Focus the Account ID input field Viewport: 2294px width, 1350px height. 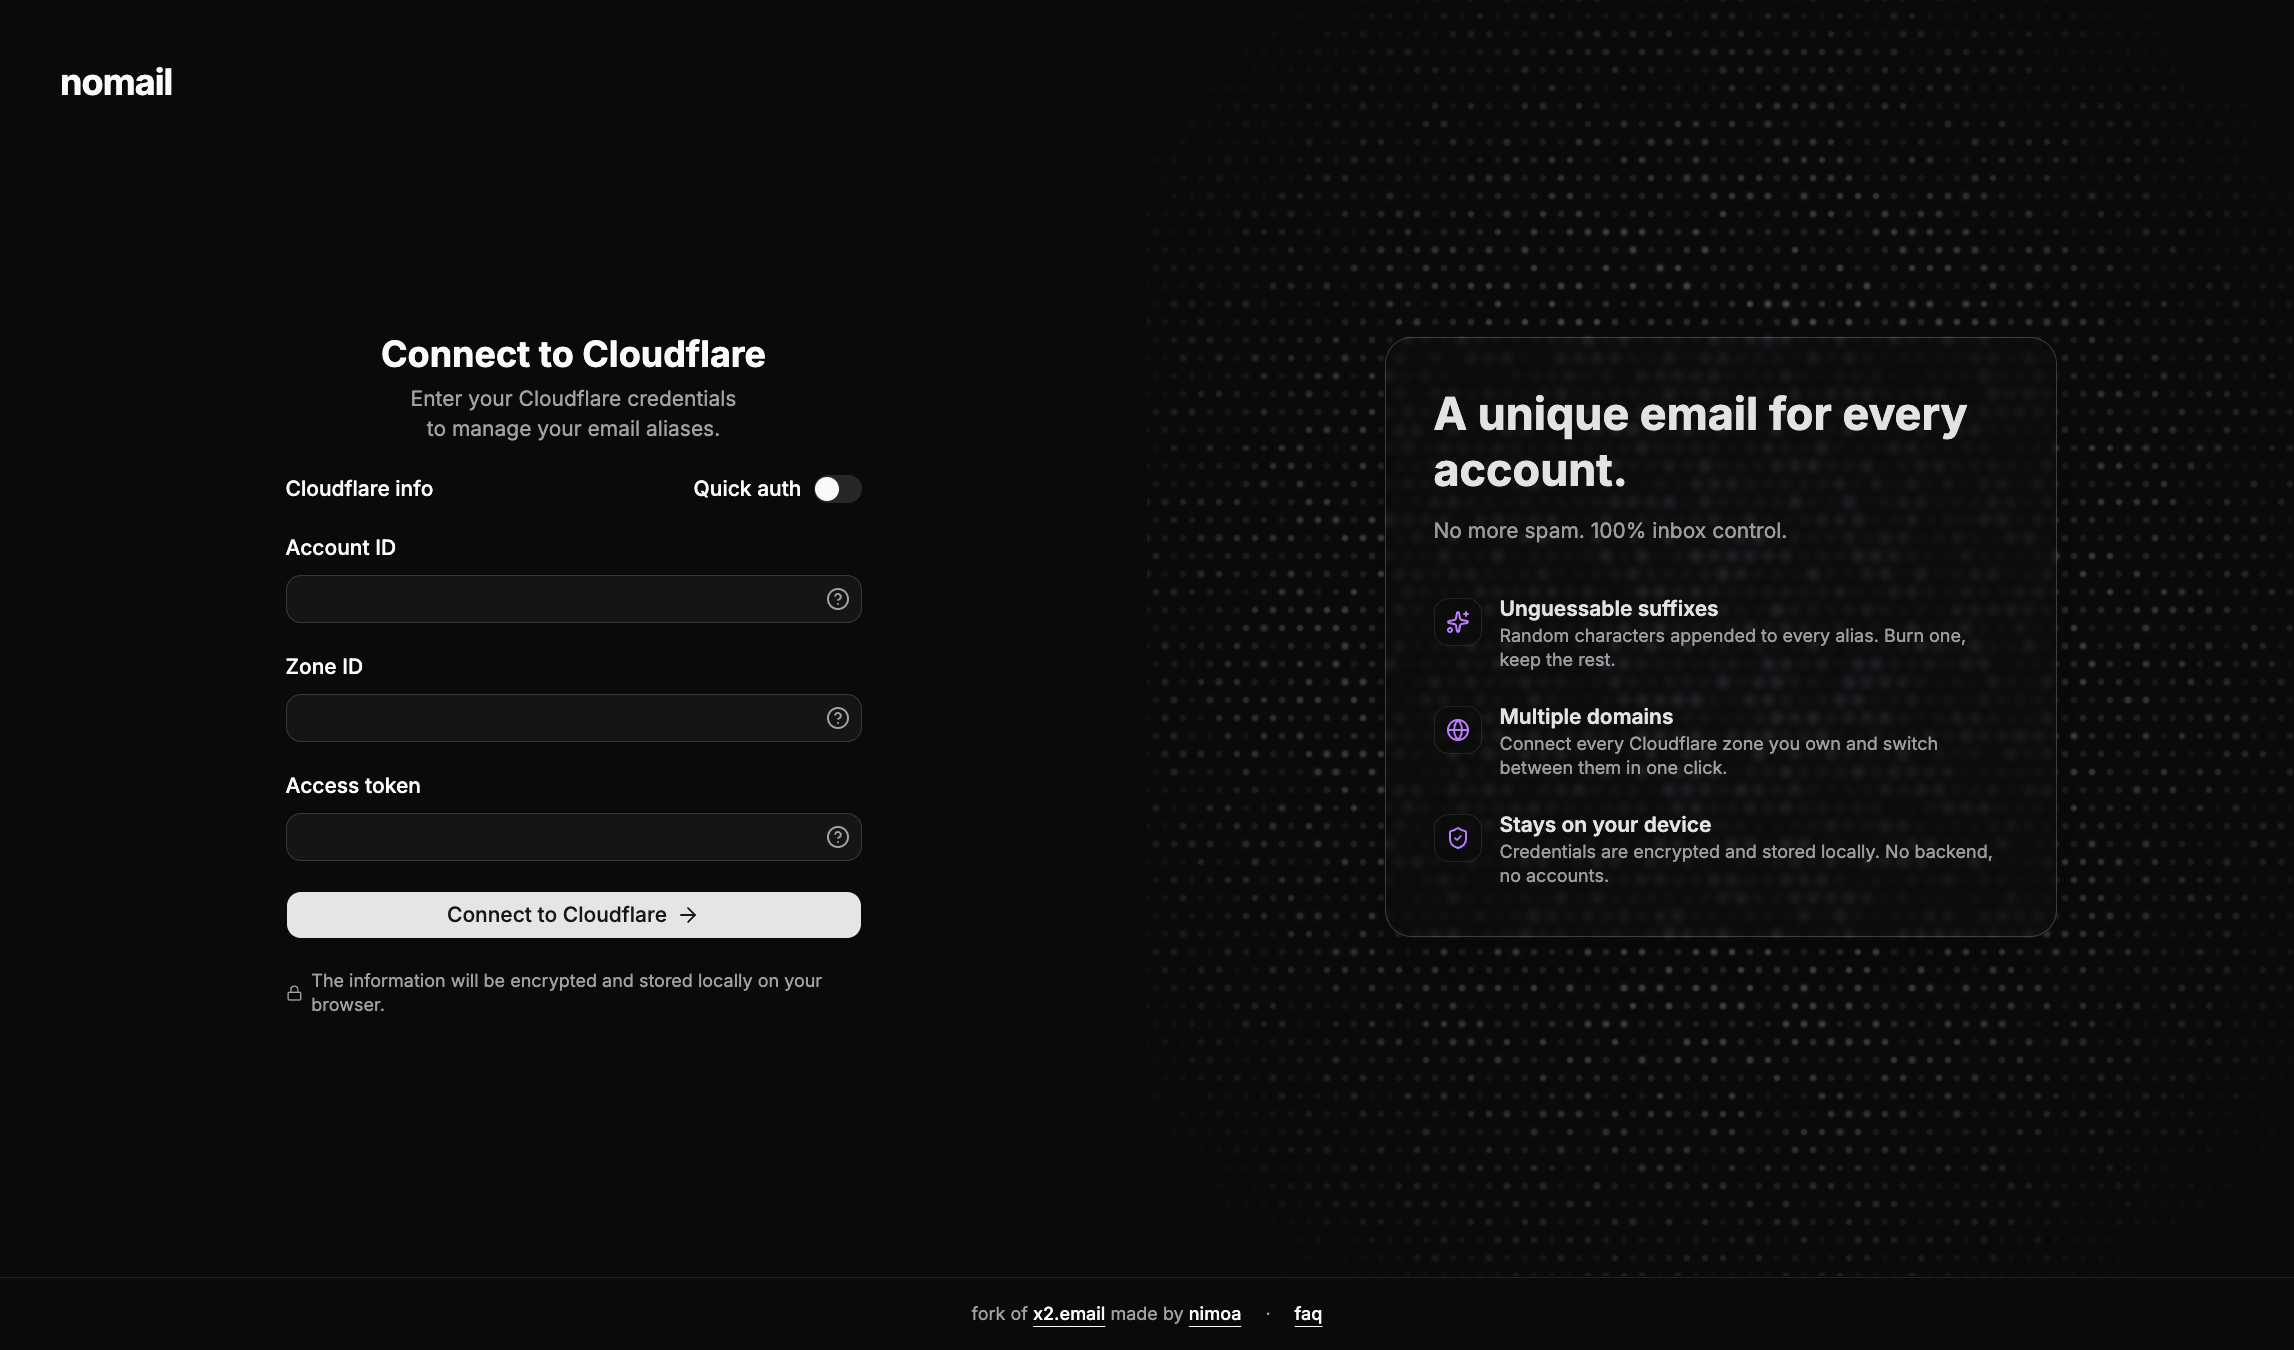point(550,598)
